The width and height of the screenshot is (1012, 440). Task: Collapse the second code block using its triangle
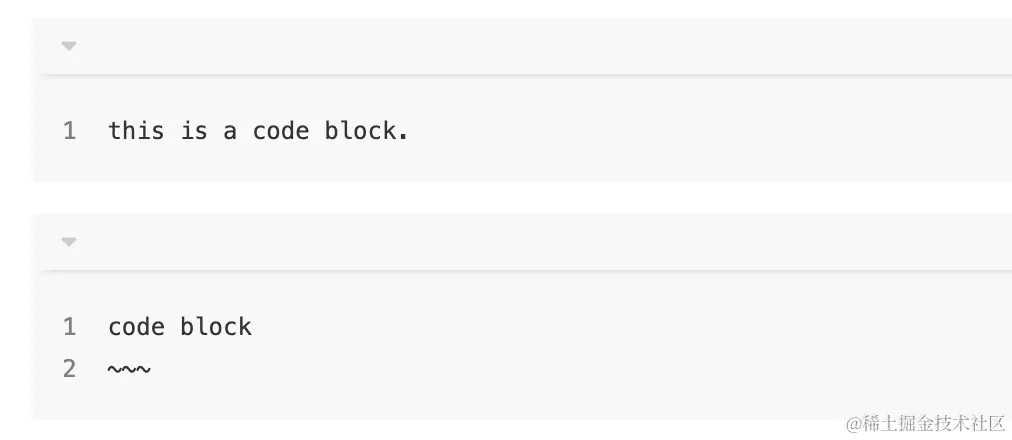pyautogui.click(x=69, y=242)
